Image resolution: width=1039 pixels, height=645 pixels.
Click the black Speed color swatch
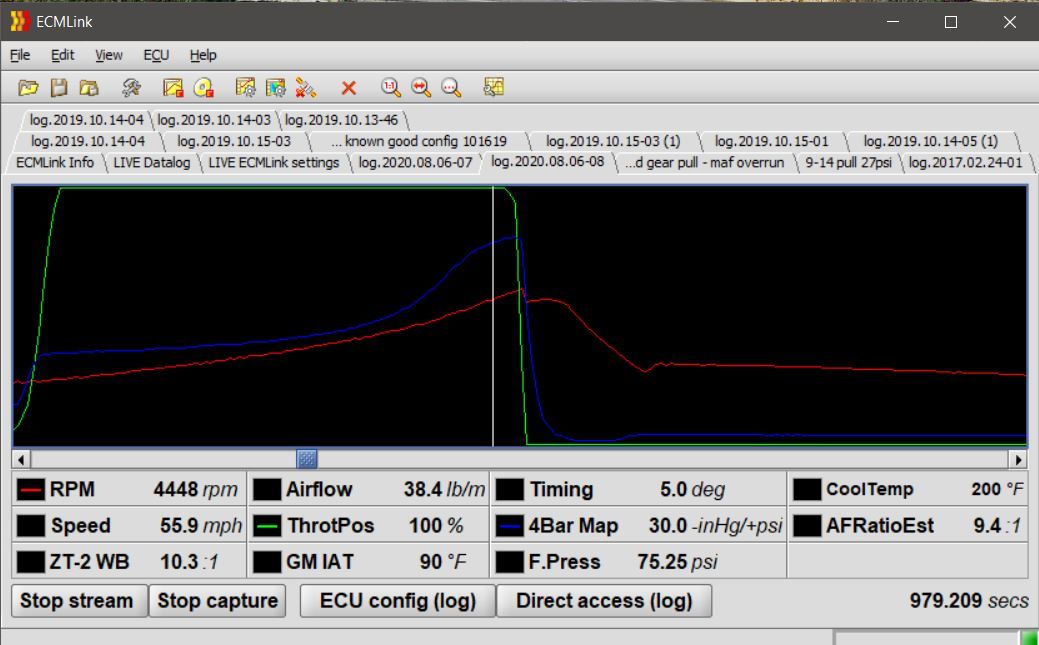30,526
